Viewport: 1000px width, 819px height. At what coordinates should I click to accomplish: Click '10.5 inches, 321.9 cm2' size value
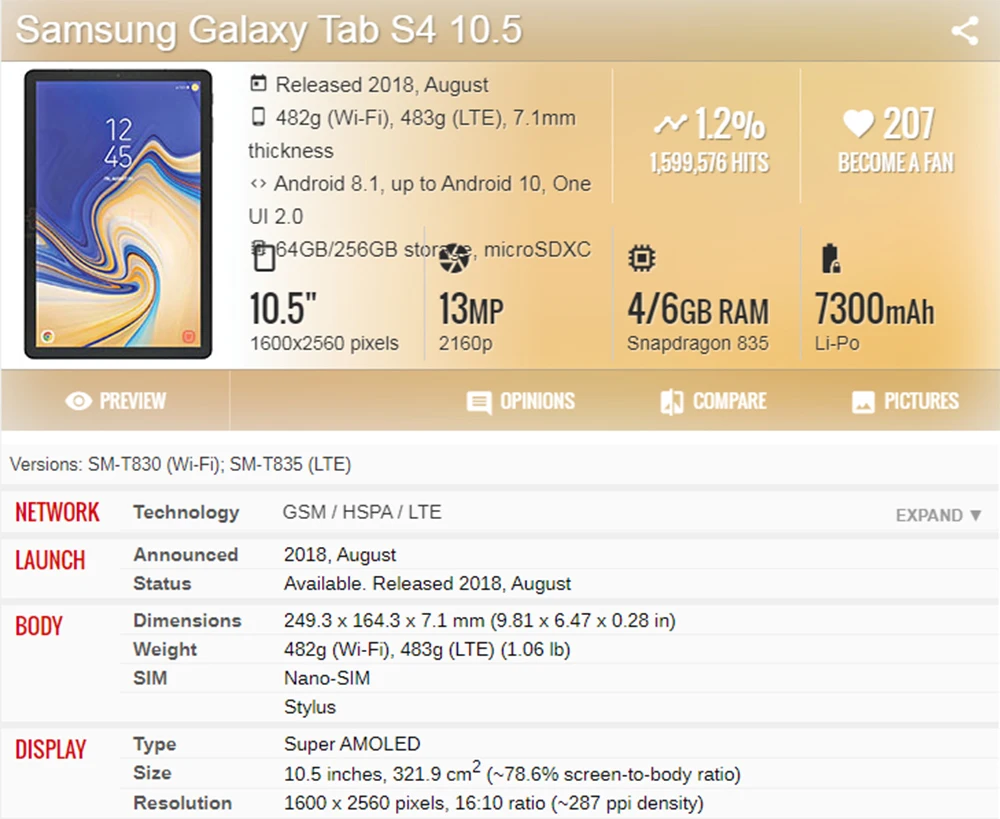(512, 772)
